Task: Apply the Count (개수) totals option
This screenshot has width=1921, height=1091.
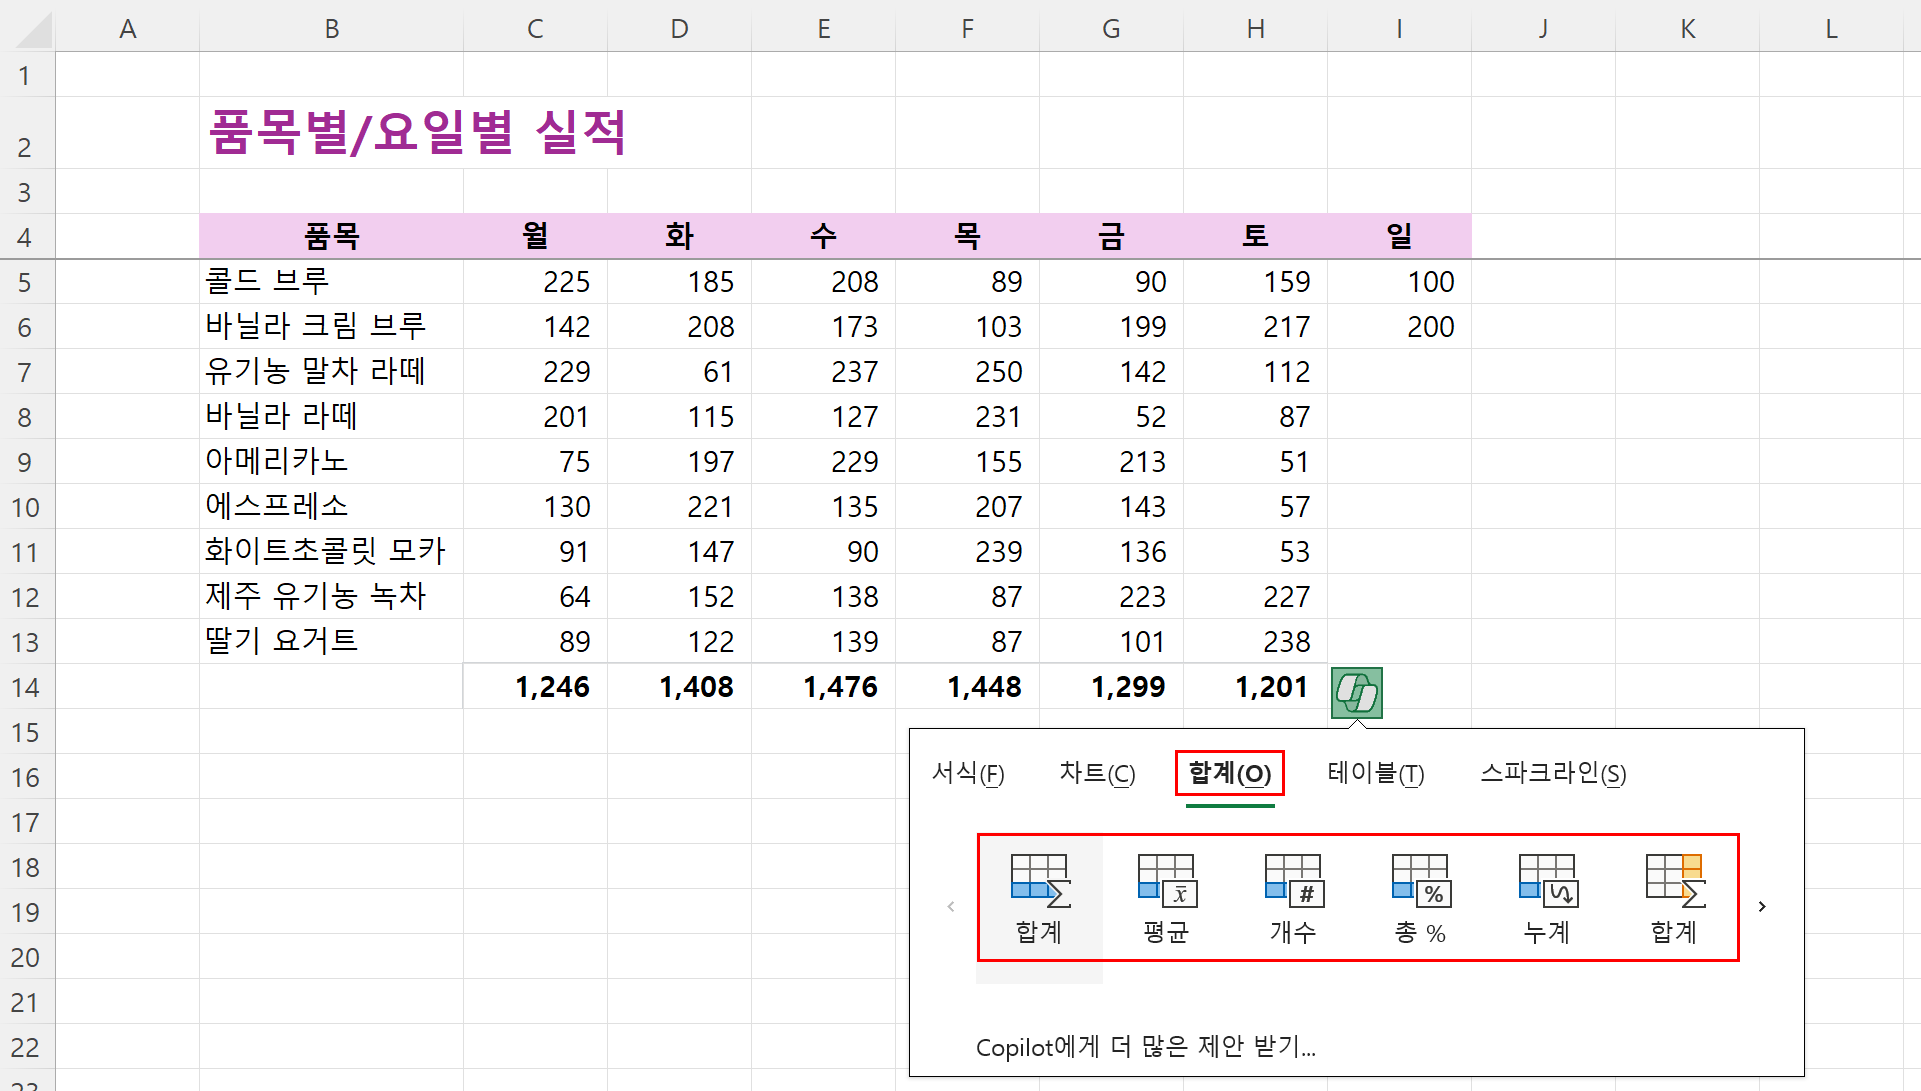Action: click(x=1293, y=898)
